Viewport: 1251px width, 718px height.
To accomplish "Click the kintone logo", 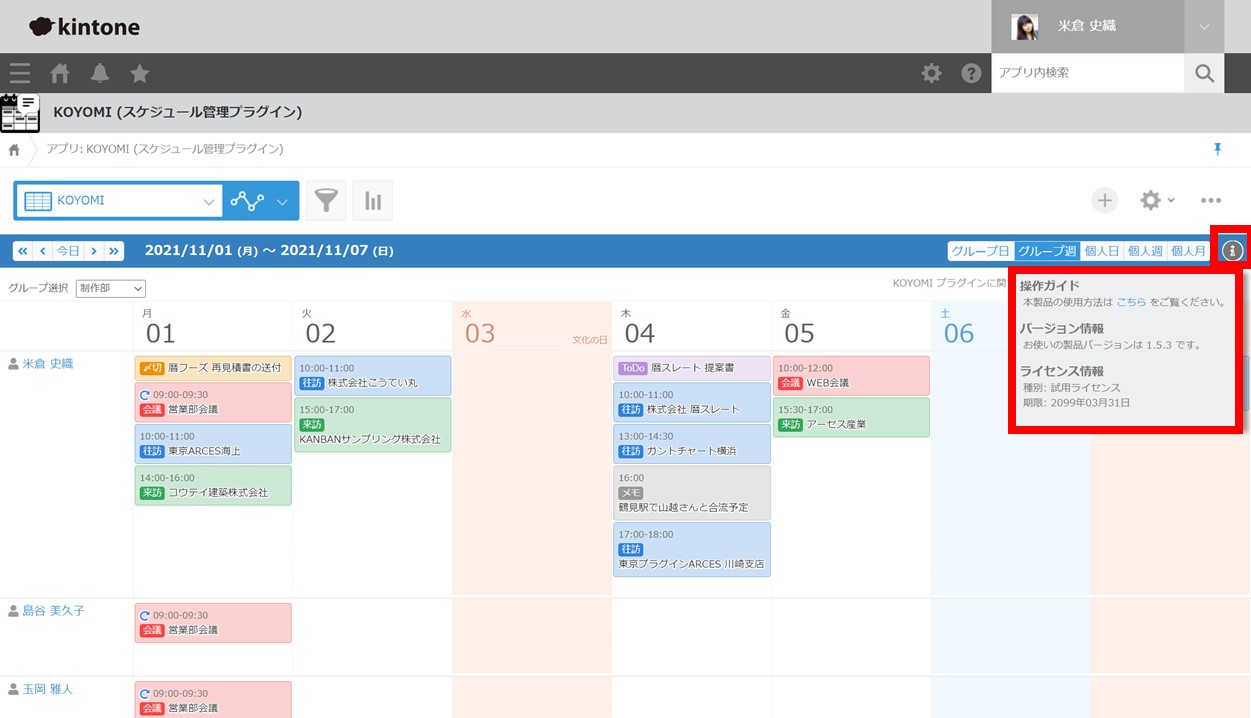I will tap(85, 27).
